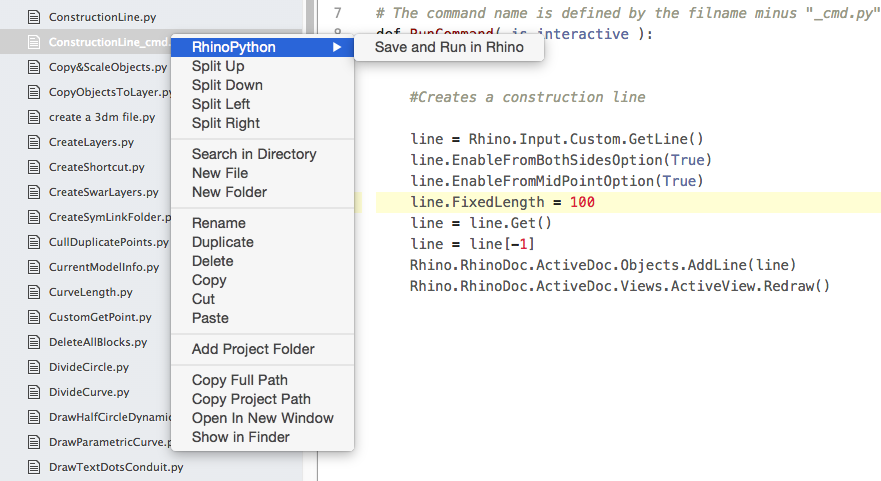Click the file icon beside DivideCircle.py
This screenshot has width=881, height=481.
(34, 367)
